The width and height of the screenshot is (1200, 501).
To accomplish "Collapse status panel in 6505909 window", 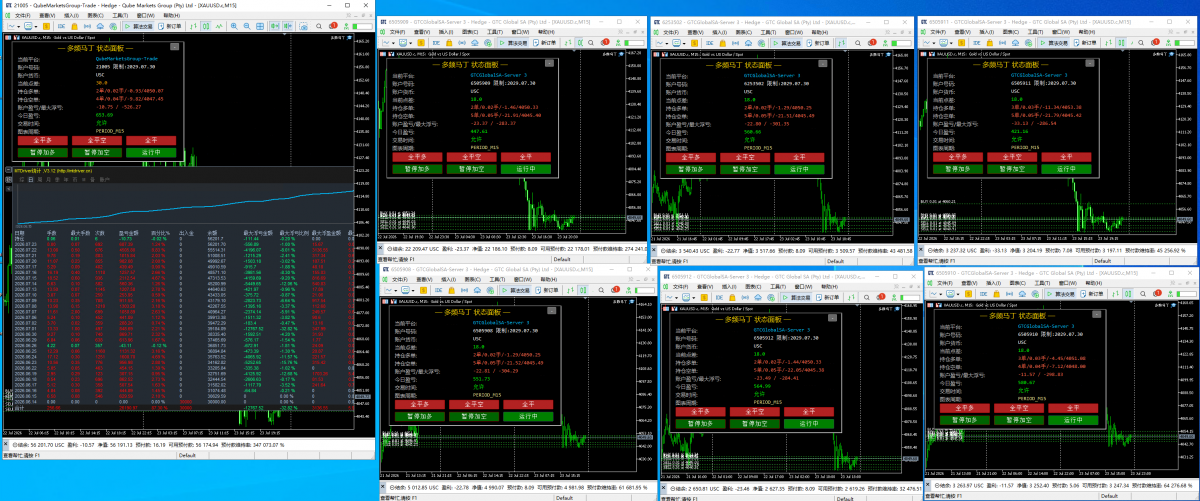I will (x=549, y=63).
